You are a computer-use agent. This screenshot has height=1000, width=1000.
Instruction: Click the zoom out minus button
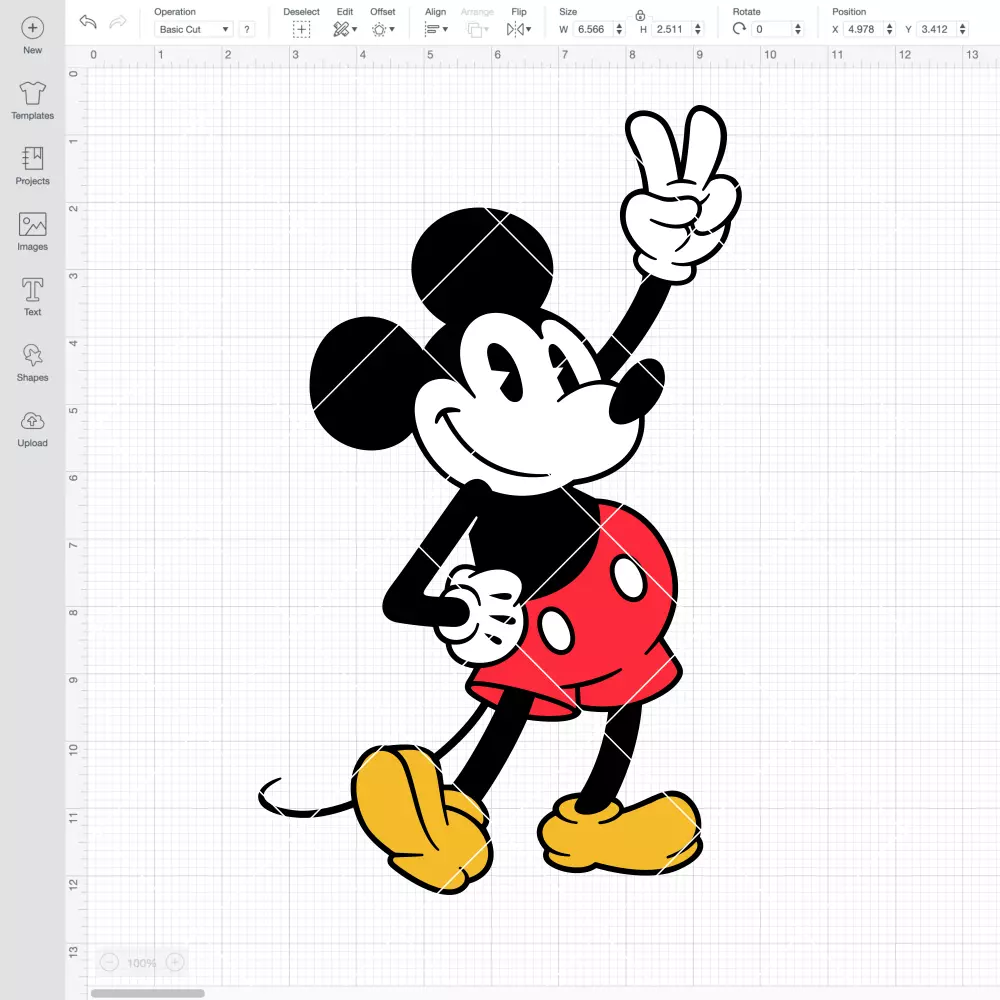pos(109,962)
